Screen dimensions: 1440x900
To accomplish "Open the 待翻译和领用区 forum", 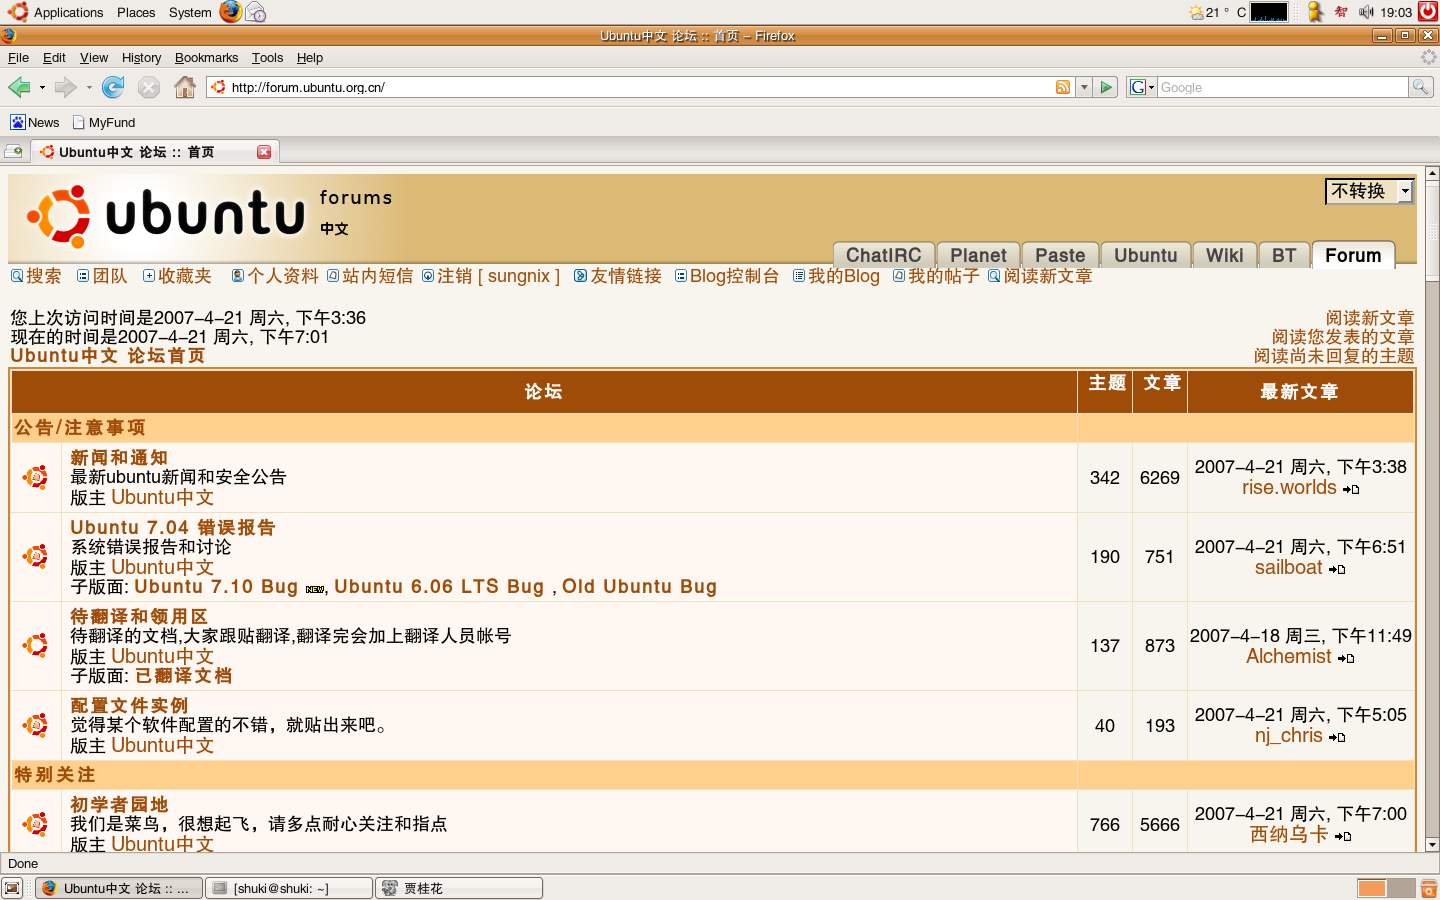I will [139, 616].
